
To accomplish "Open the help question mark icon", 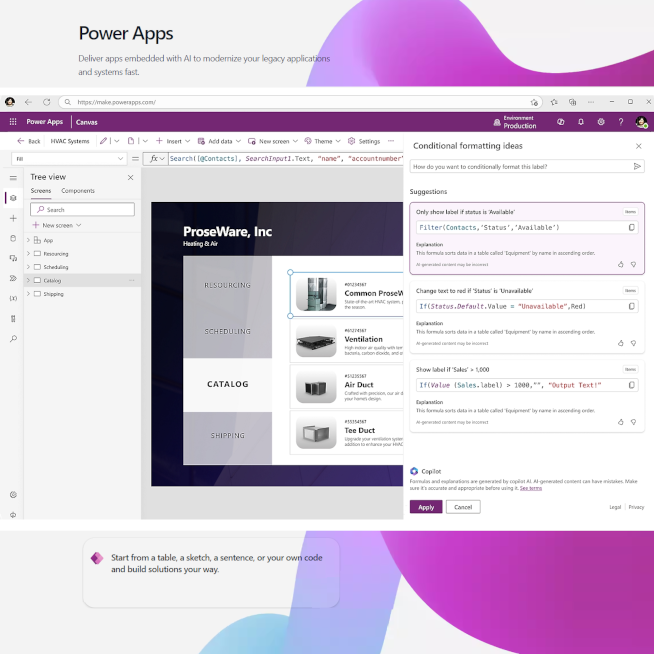I will pyautogui.click(x=621, y=122).
